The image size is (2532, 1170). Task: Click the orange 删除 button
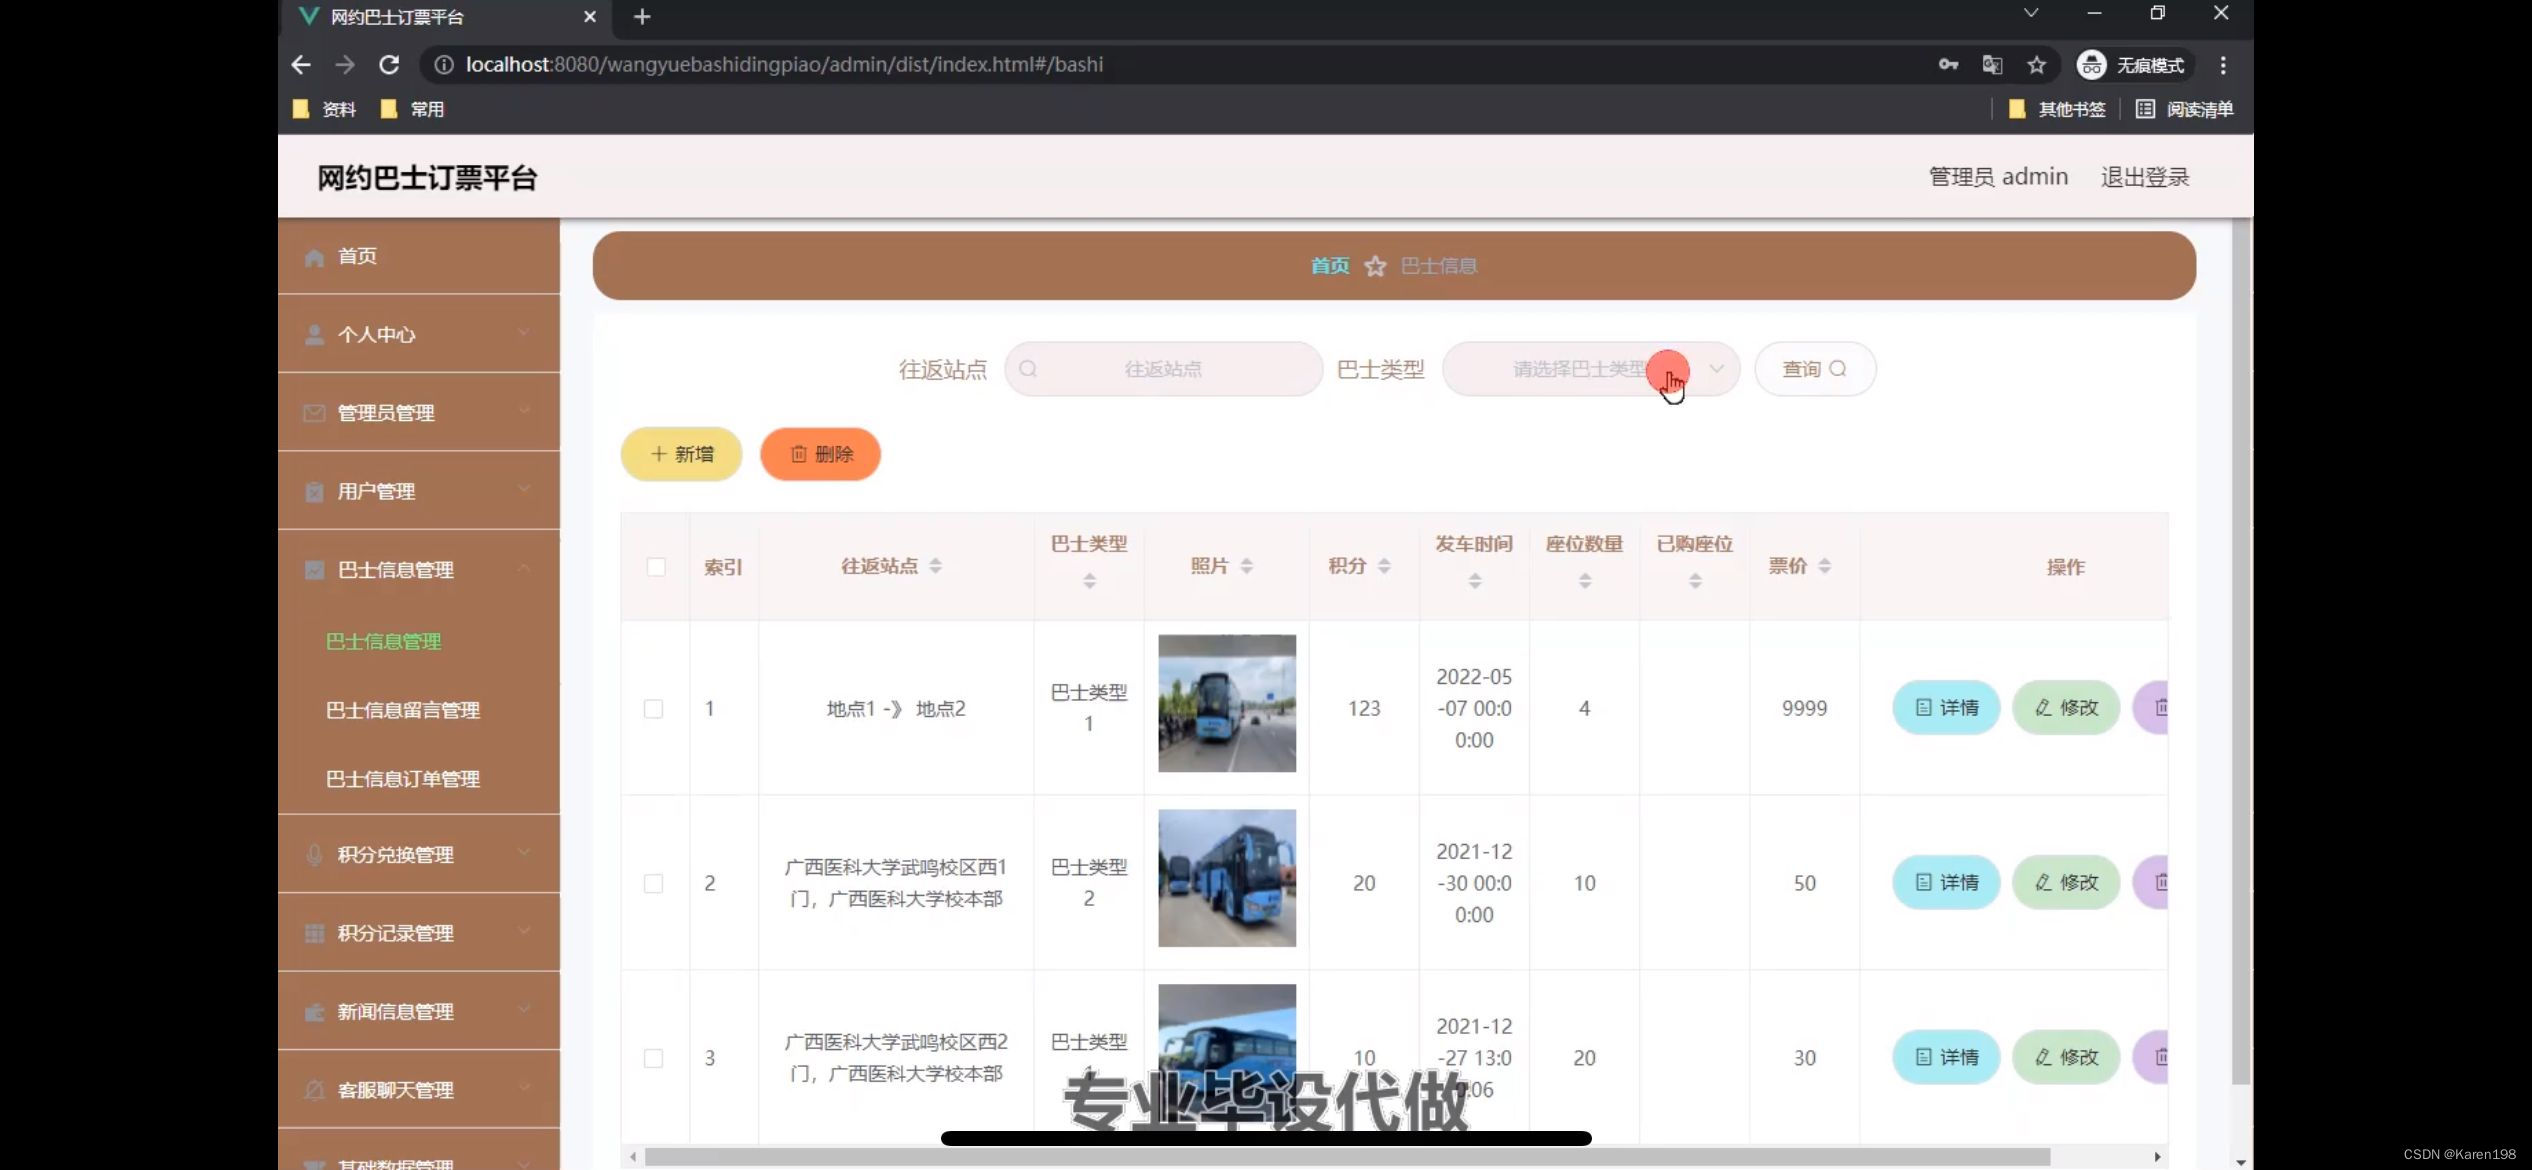820,454
